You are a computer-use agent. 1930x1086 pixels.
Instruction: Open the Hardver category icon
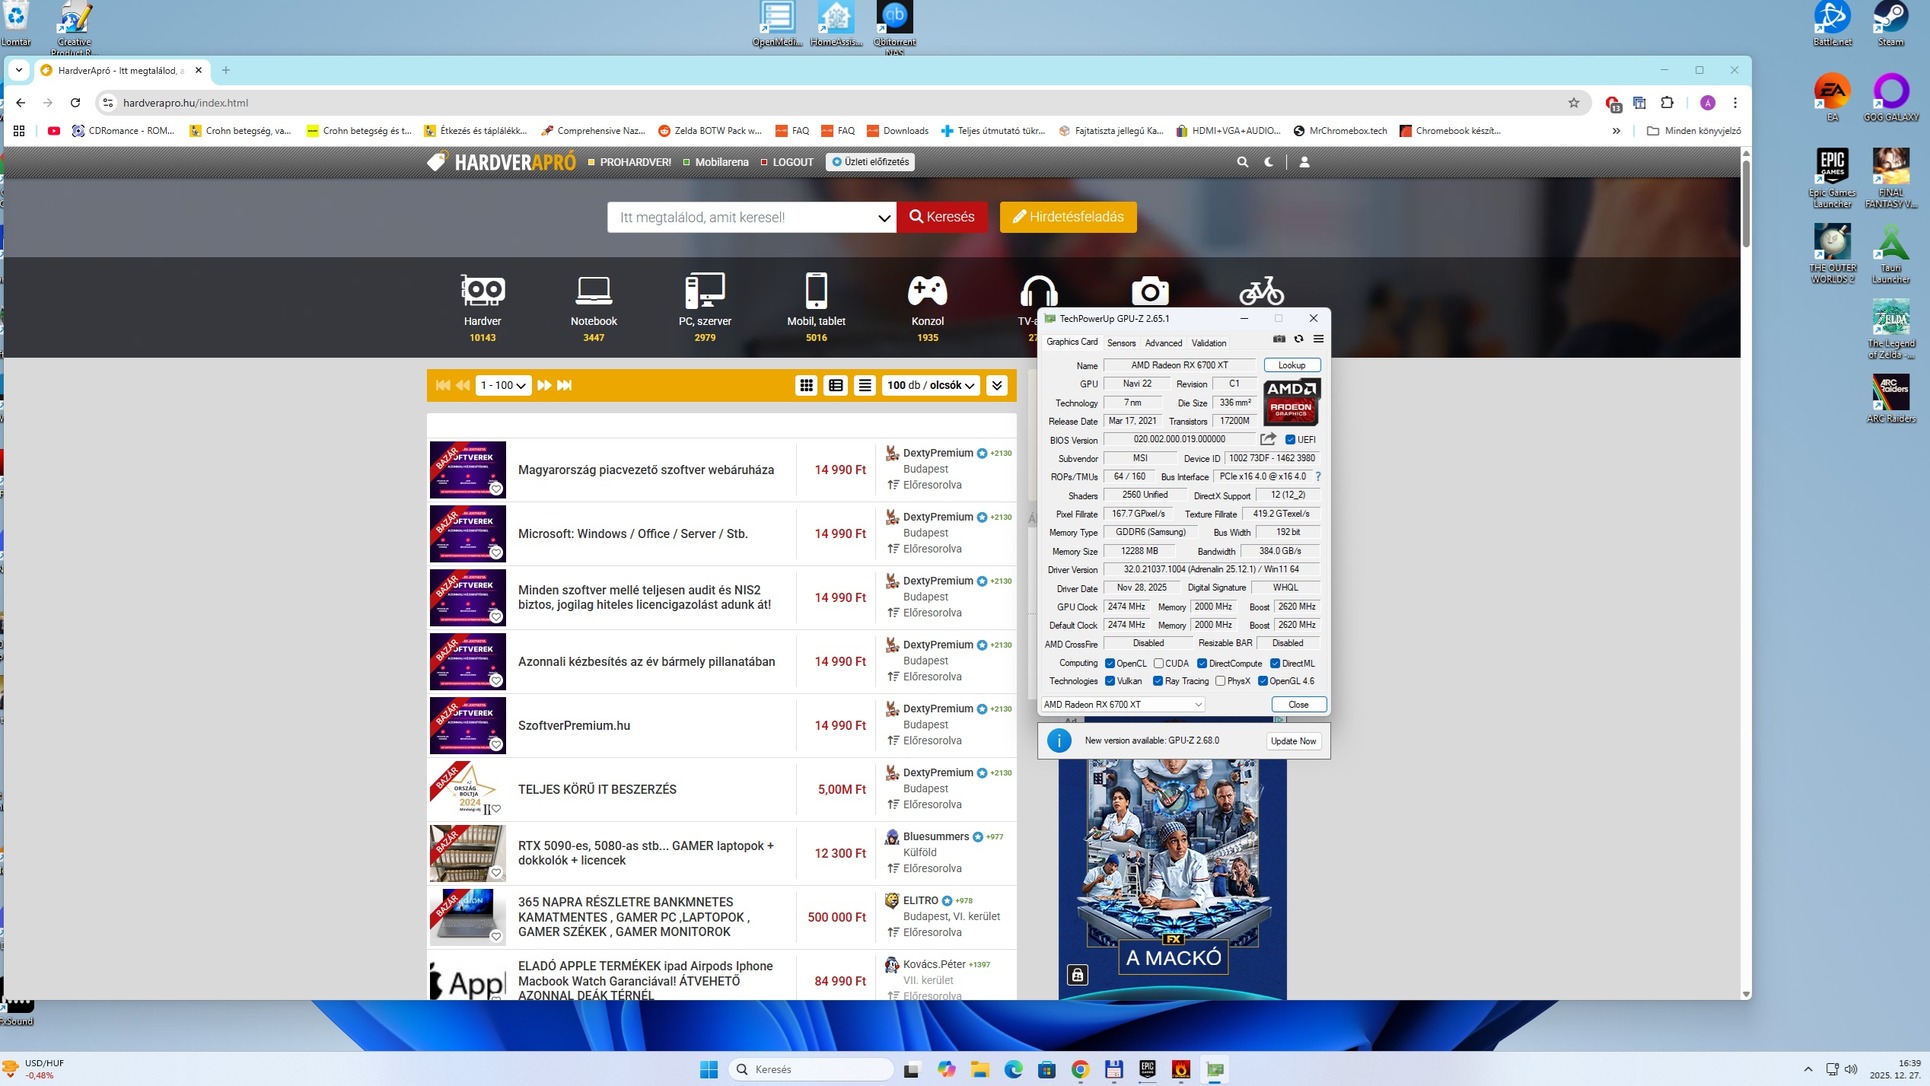click(x=482, y=292)
